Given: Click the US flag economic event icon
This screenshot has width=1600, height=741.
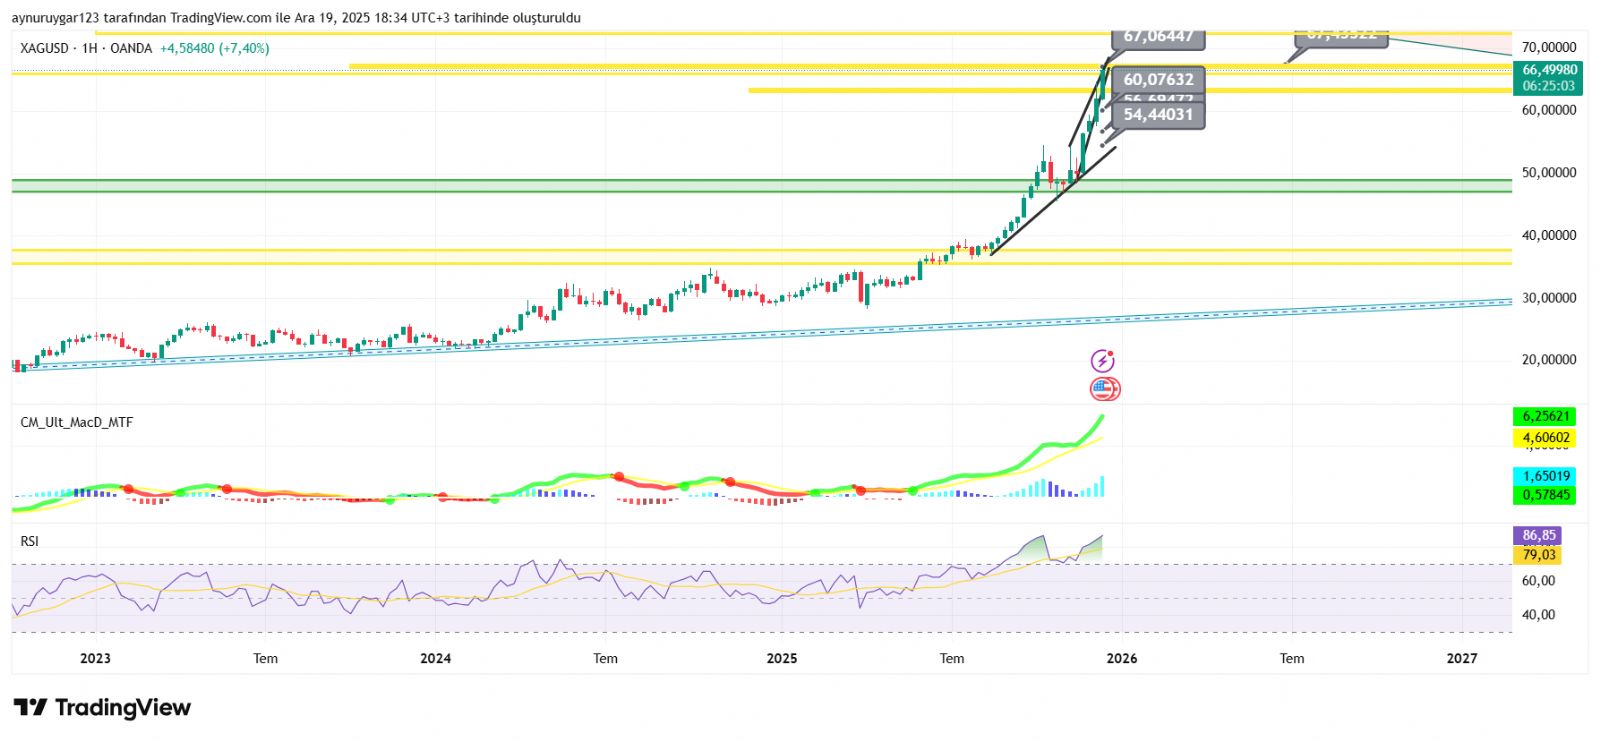Looking at the screenshot, I should (1104, 389).
